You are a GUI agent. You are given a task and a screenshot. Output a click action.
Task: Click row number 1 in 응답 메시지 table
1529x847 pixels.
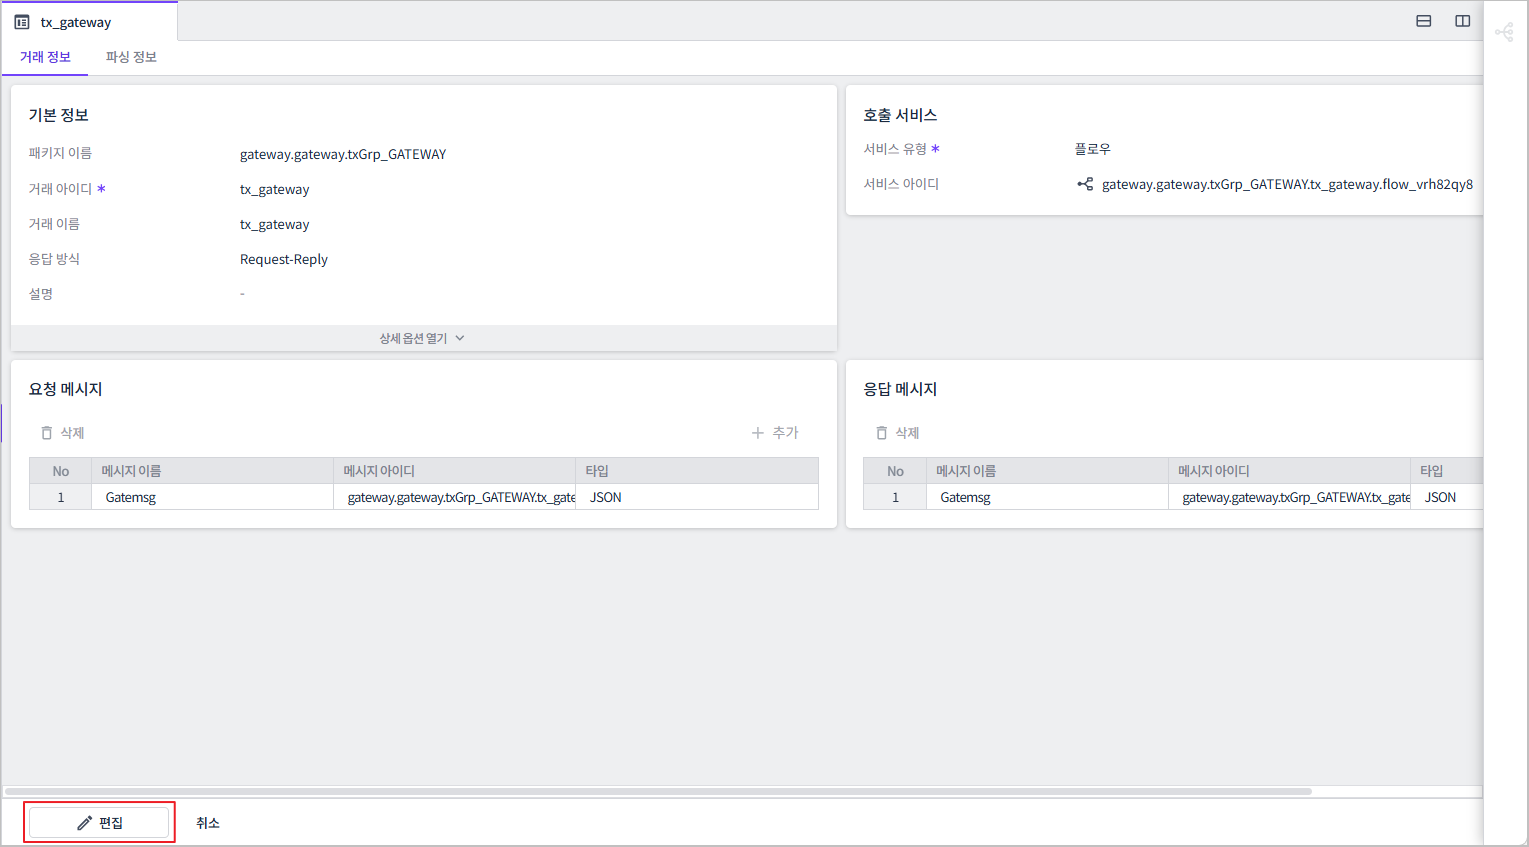click(896, 497)
